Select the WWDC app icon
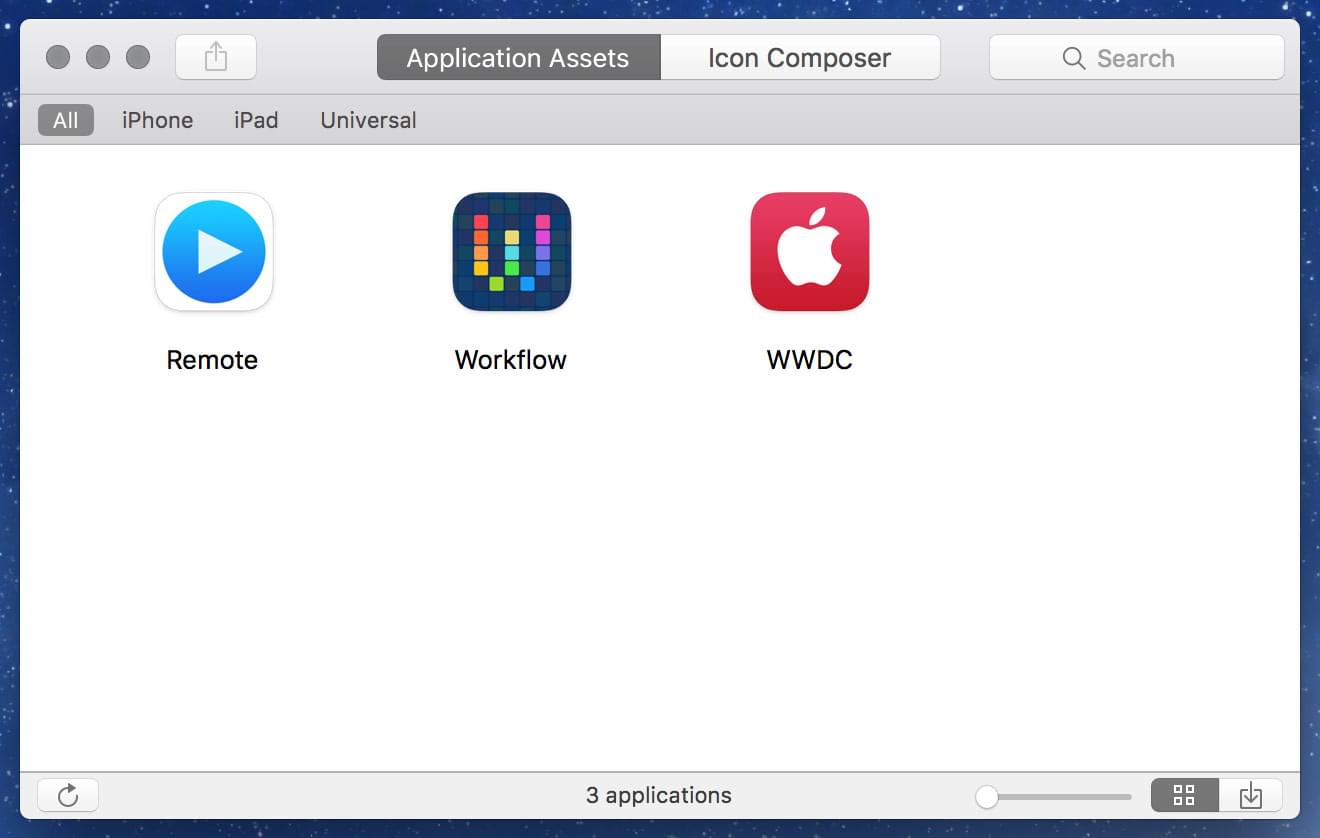 809,251
